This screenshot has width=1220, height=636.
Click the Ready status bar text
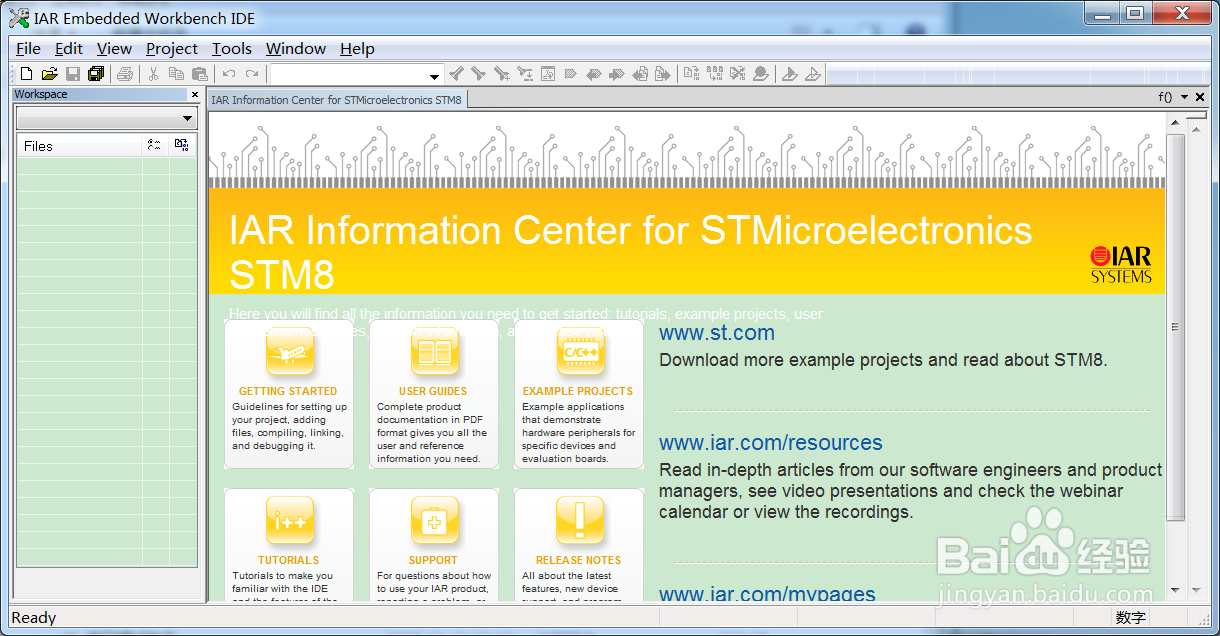tap(34, 618)
